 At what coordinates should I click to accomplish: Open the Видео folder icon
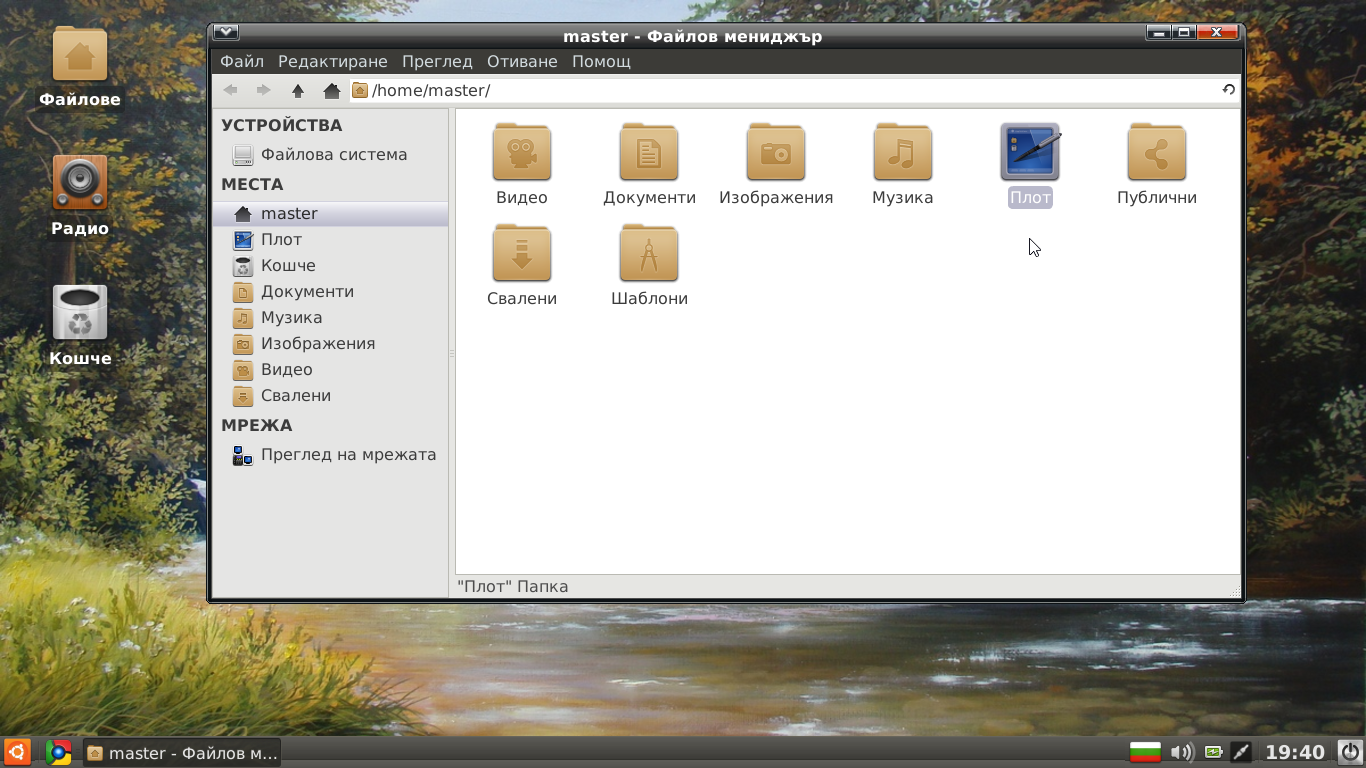point(522,153)
